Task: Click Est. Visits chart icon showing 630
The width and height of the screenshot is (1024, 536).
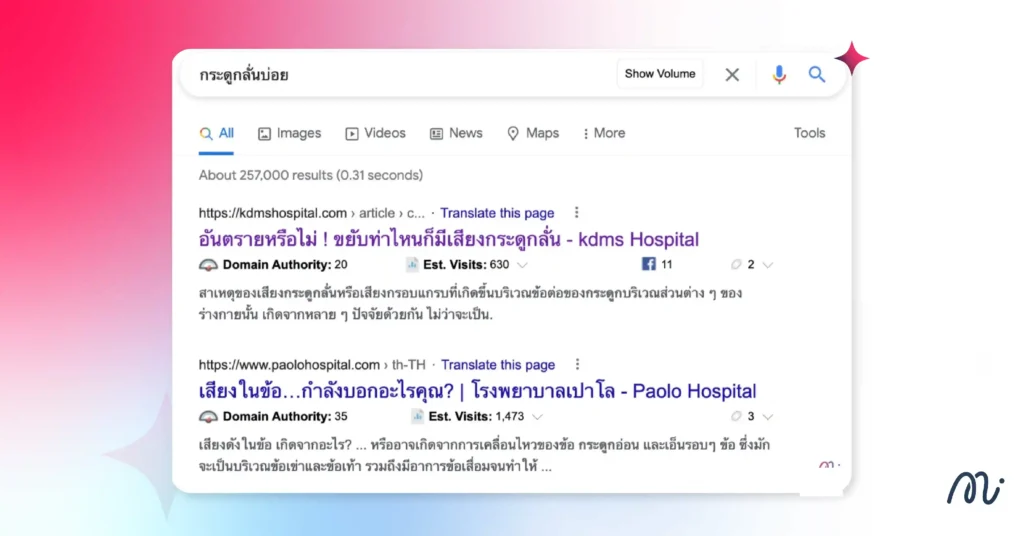Action: click(412, 264)
